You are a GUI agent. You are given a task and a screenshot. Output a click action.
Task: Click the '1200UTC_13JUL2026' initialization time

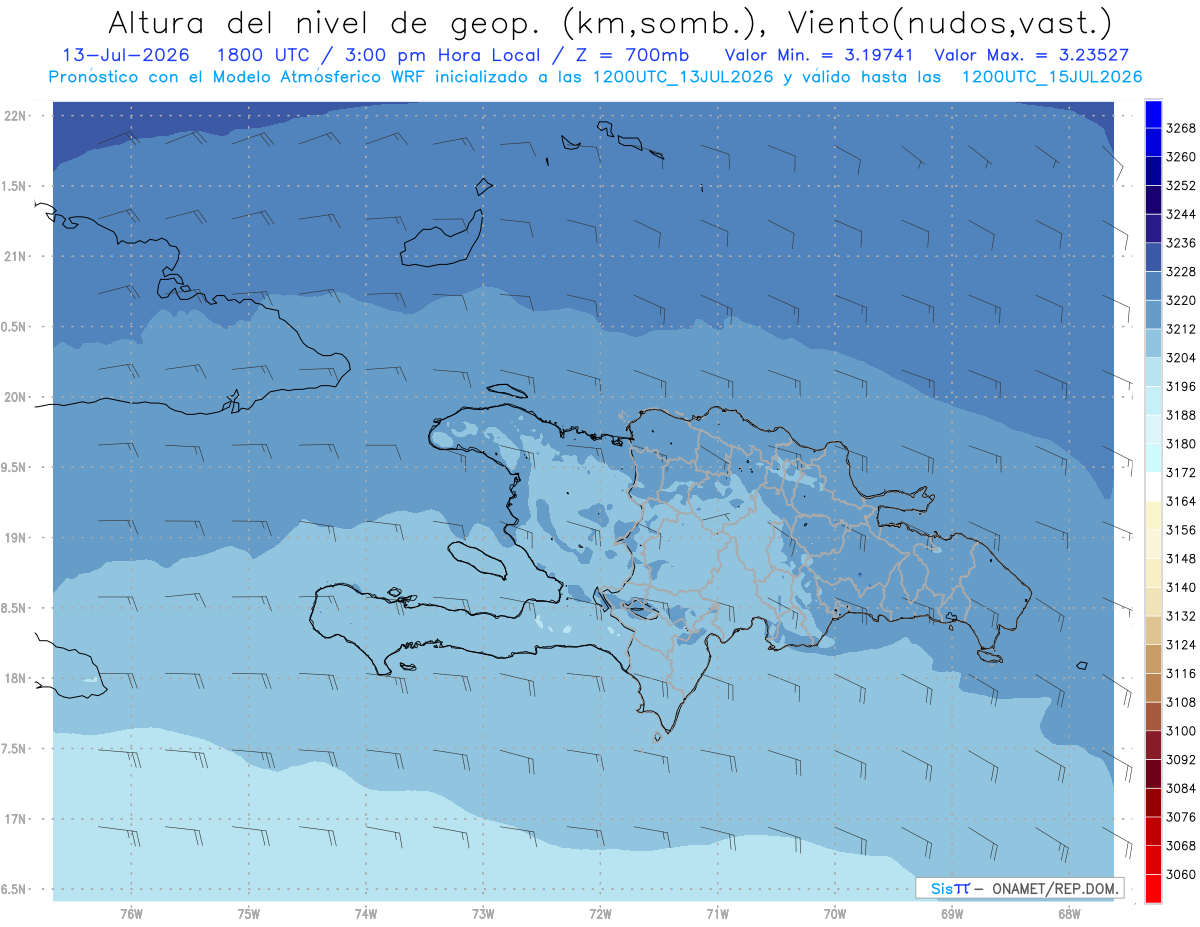click(682, 77)
